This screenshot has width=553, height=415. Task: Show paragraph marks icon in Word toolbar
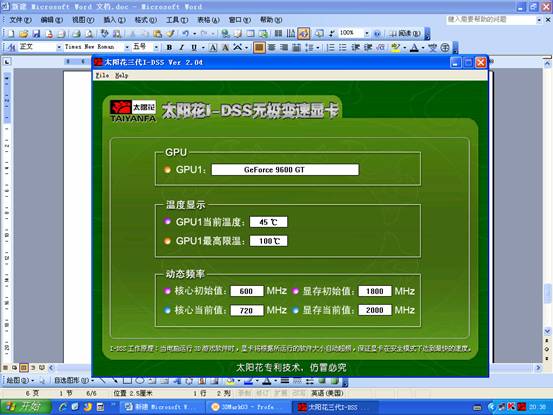[332, 33]
